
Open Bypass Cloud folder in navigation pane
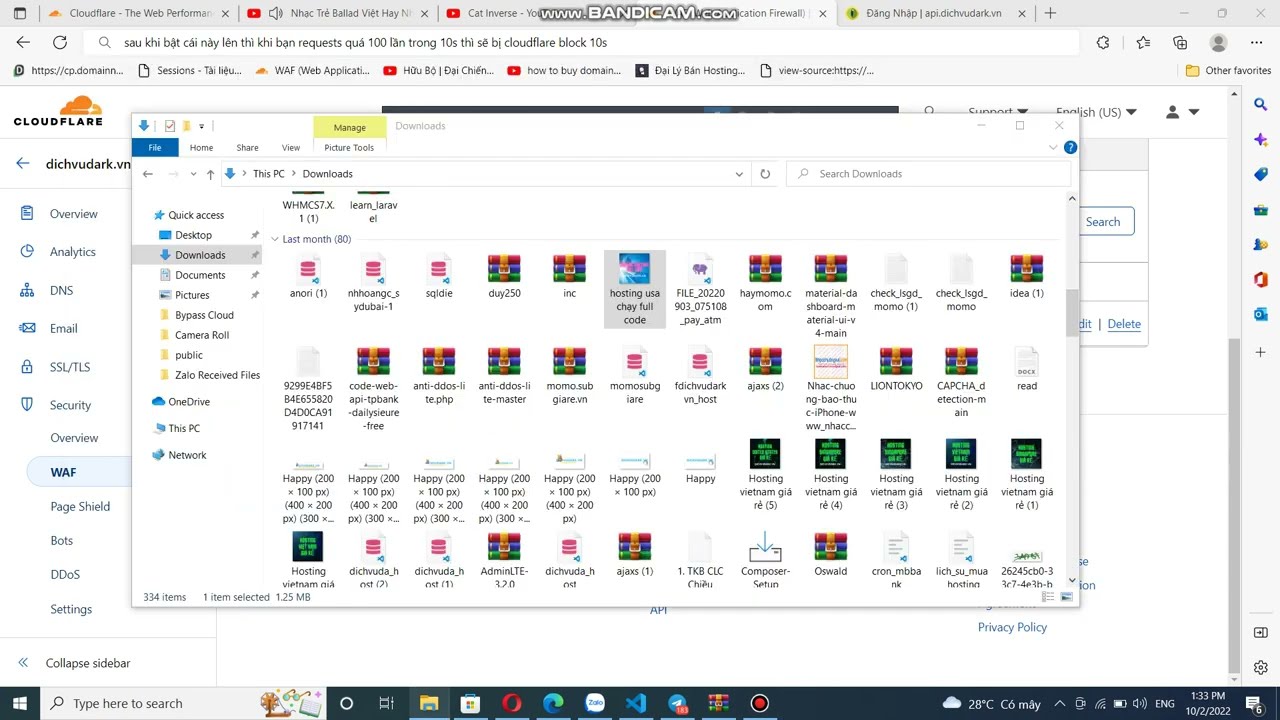coord(204,315)
